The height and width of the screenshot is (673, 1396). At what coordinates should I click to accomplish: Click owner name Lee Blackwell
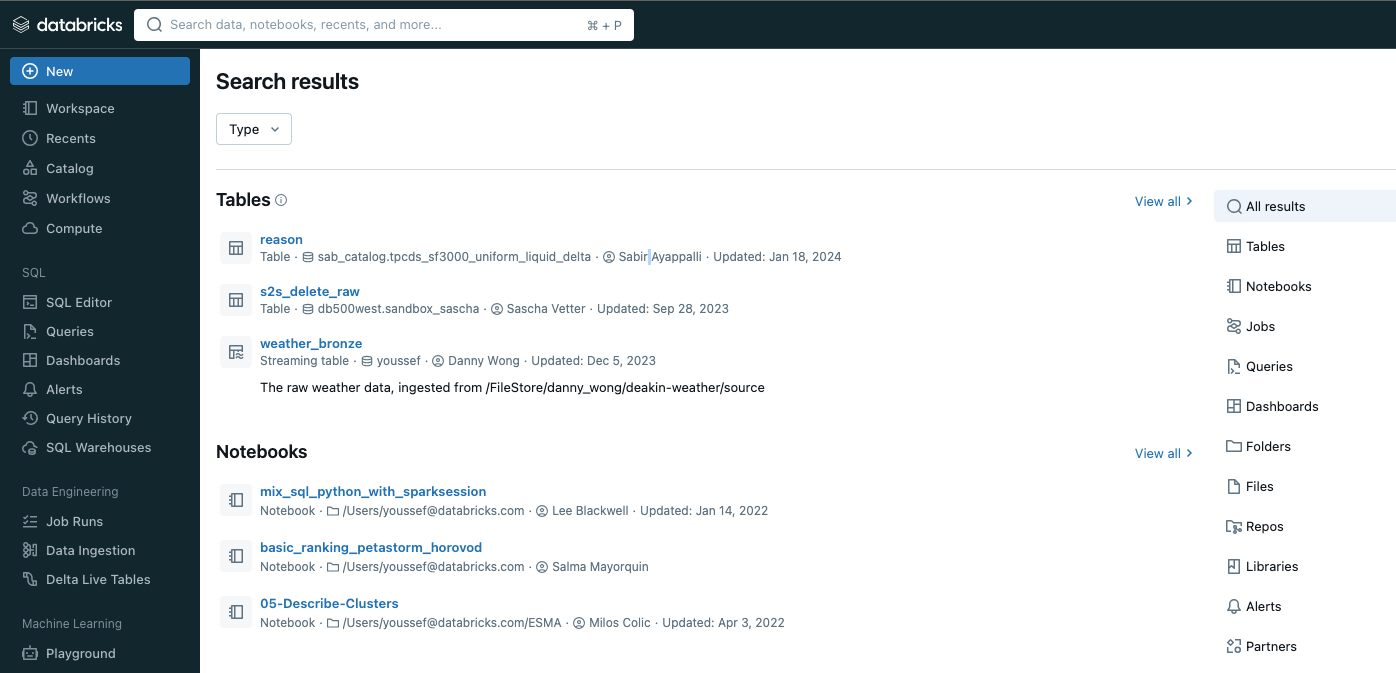coord(590,511)
